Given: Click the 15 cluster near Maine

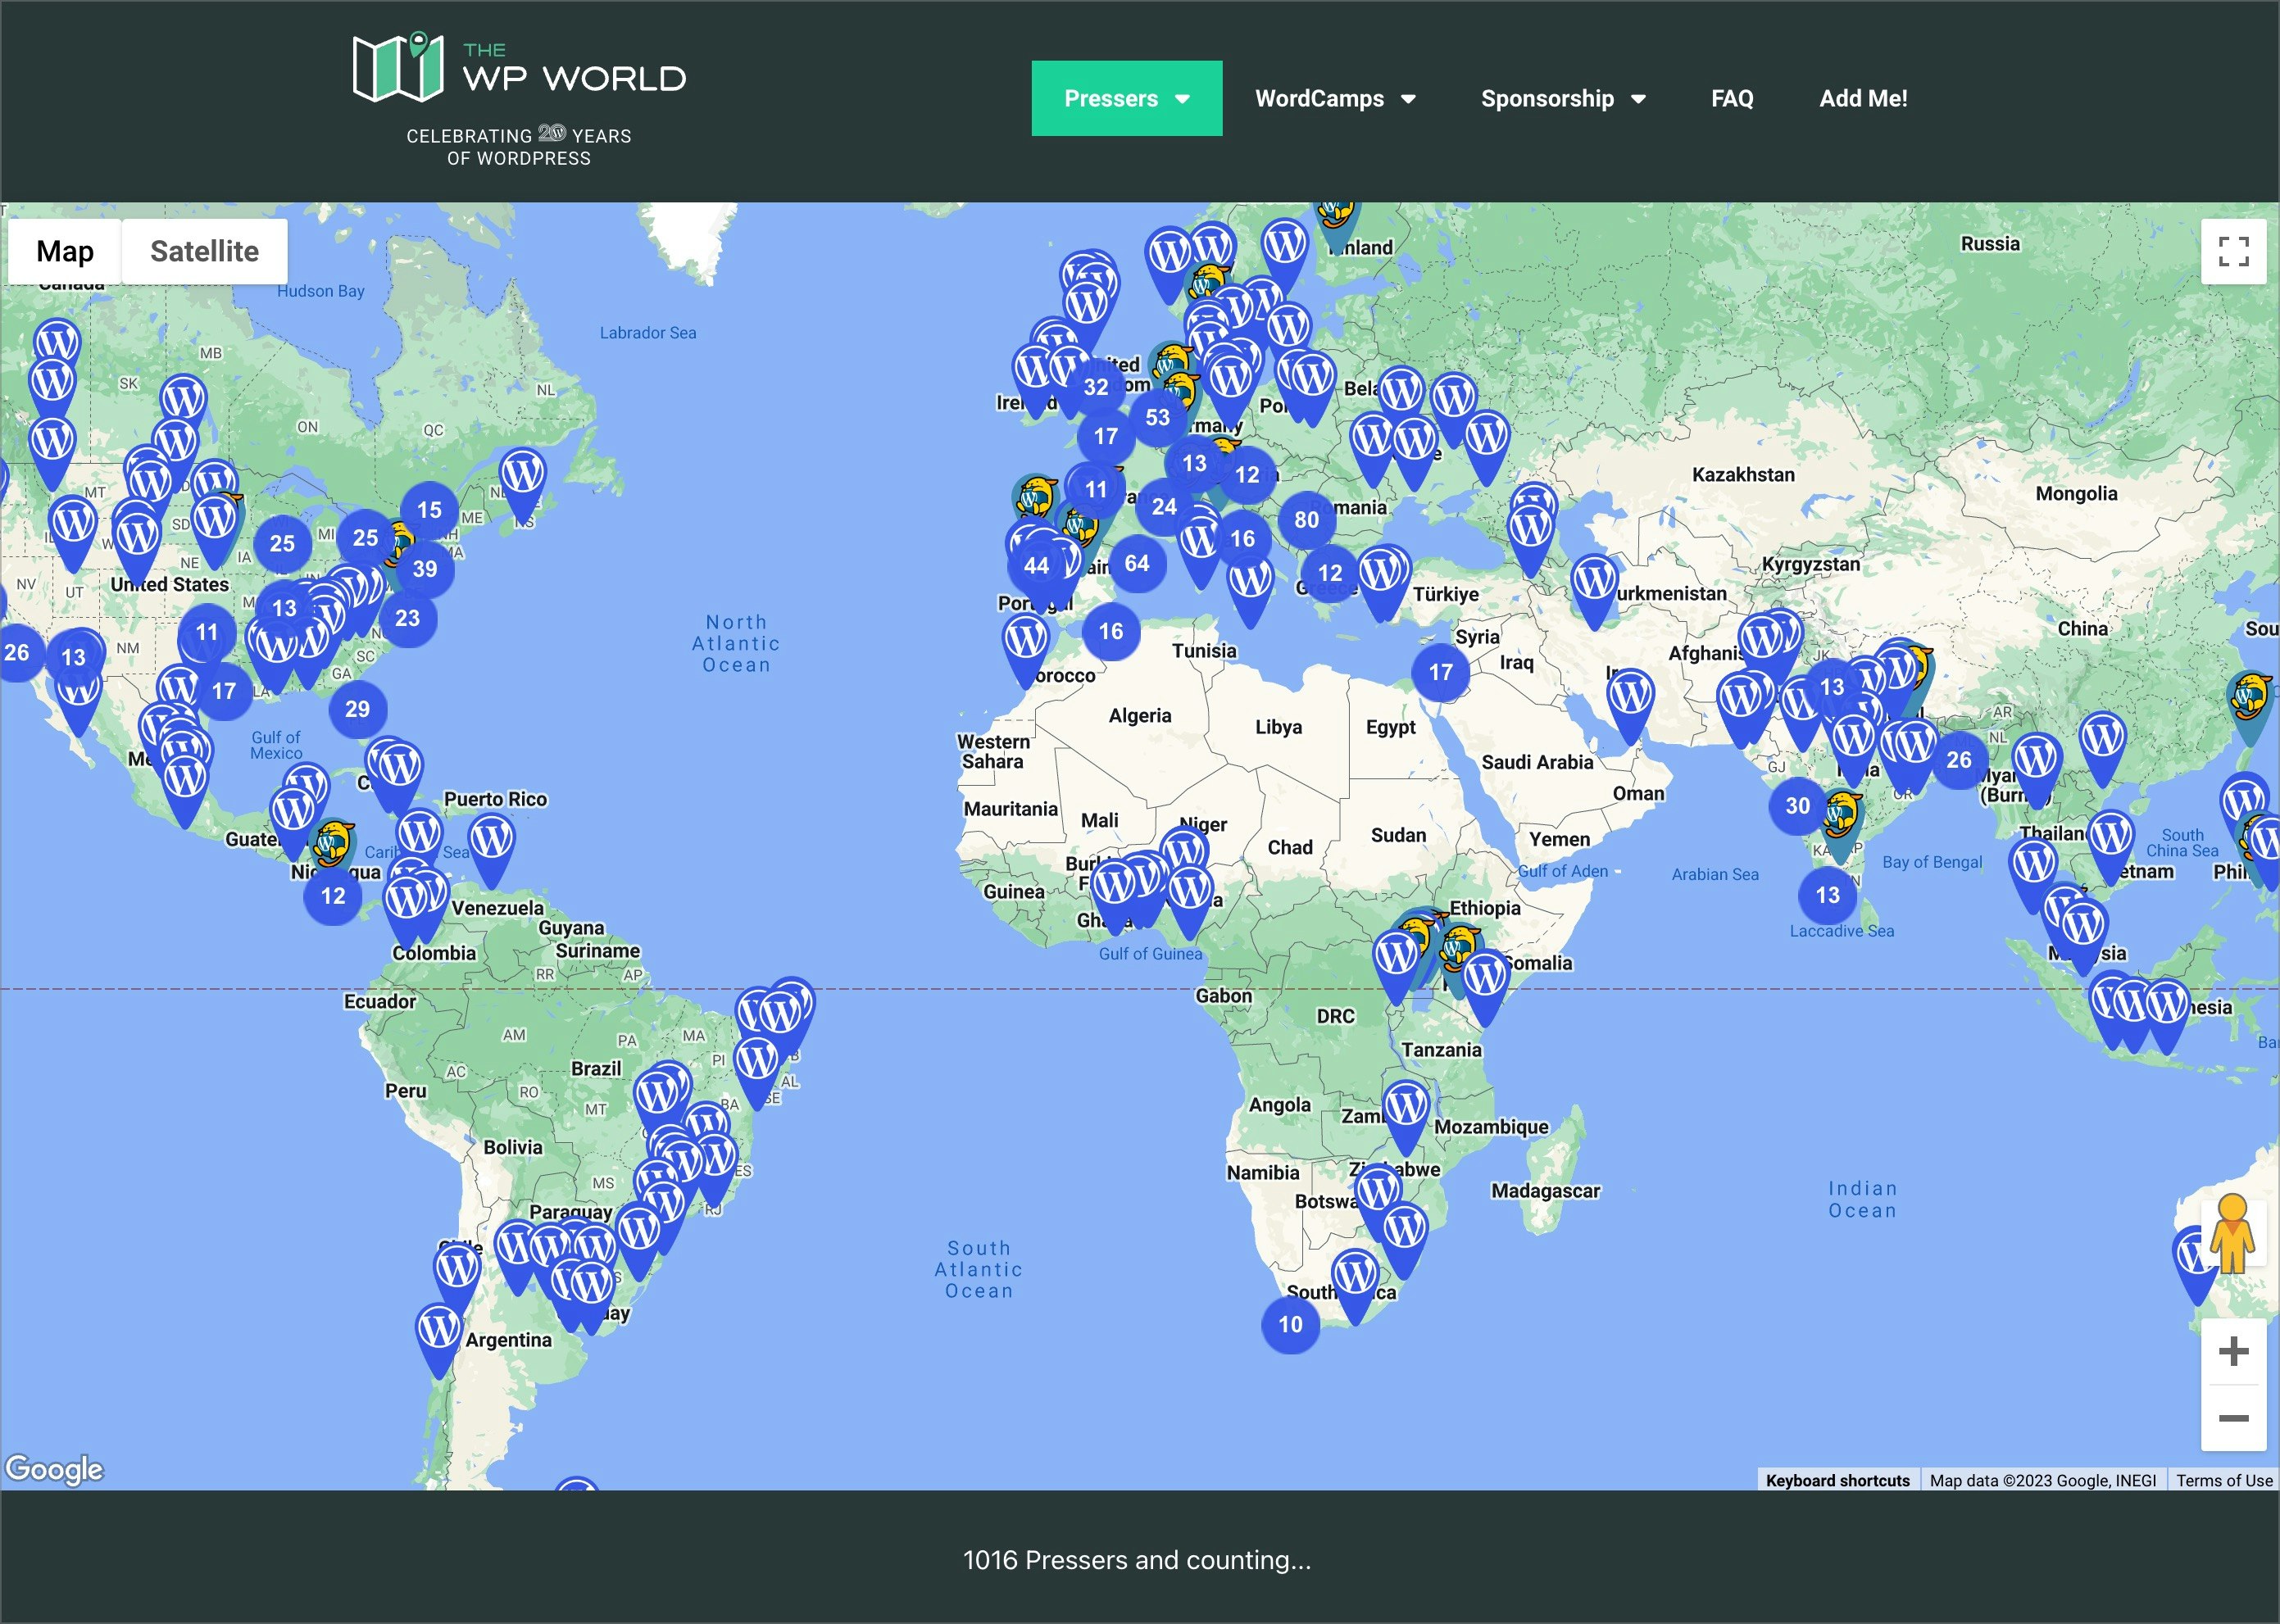Looking at the screenshot, I should (x=429, y=510).
